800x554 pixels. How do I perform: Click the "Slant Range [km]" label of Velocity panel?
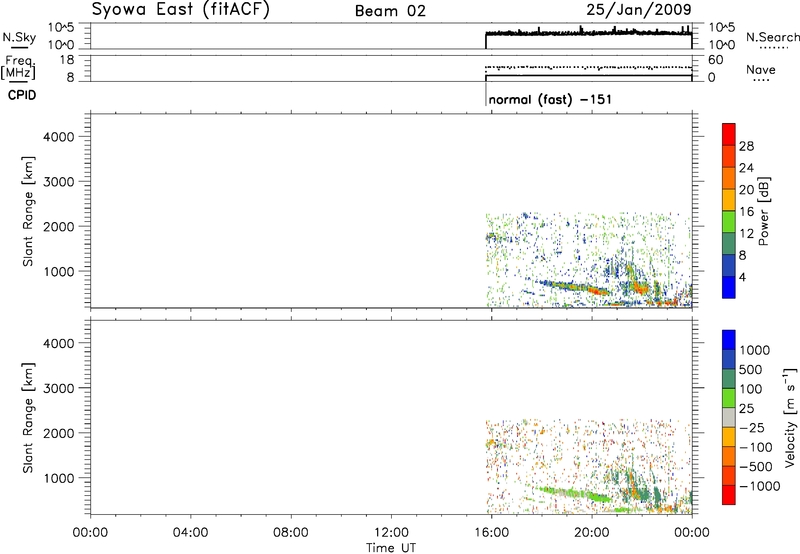pos(28,418)
